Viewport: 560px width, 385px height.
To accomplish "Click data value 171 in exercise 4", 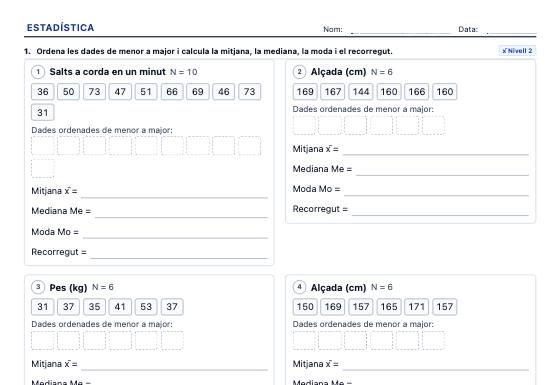I will (416, 307).
